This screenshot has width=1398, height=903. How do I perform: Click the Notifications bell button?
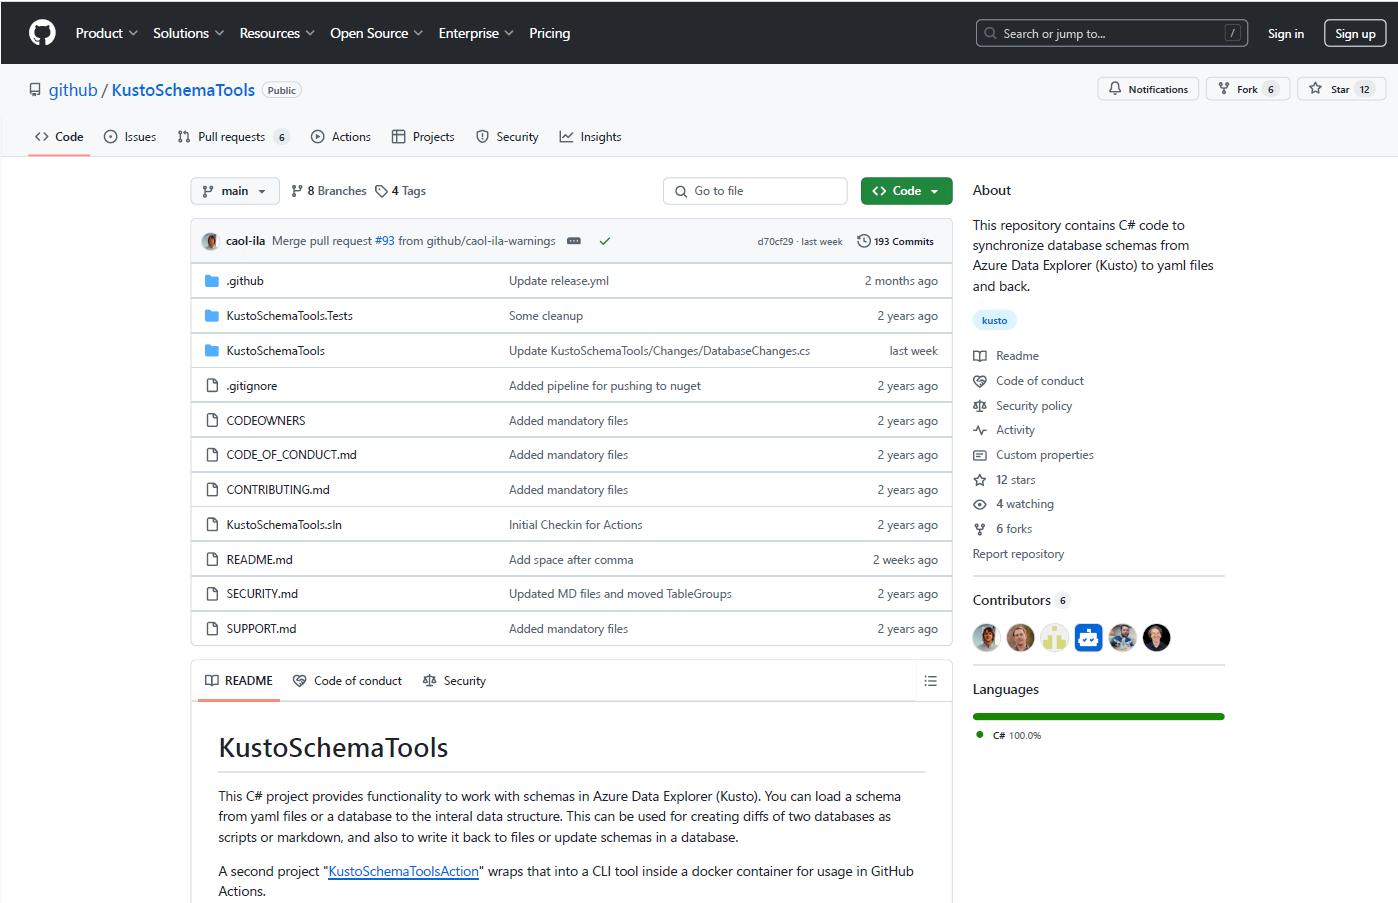(x=1147, y=89)
